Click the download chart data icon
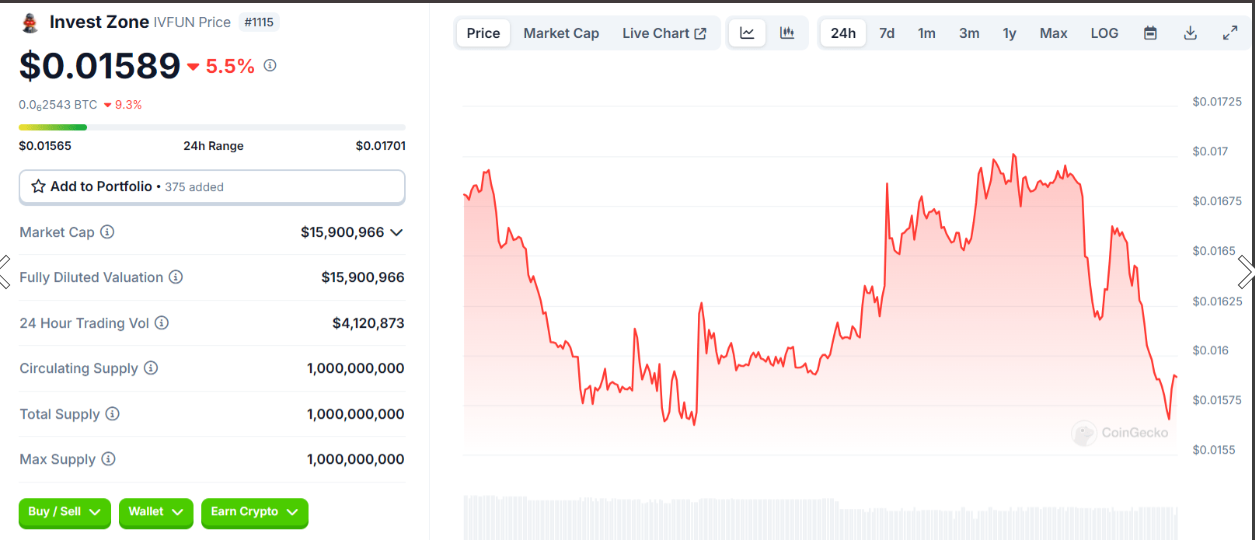The image size is (1255, 540). pyautogui.click(x=1190, y=33)
